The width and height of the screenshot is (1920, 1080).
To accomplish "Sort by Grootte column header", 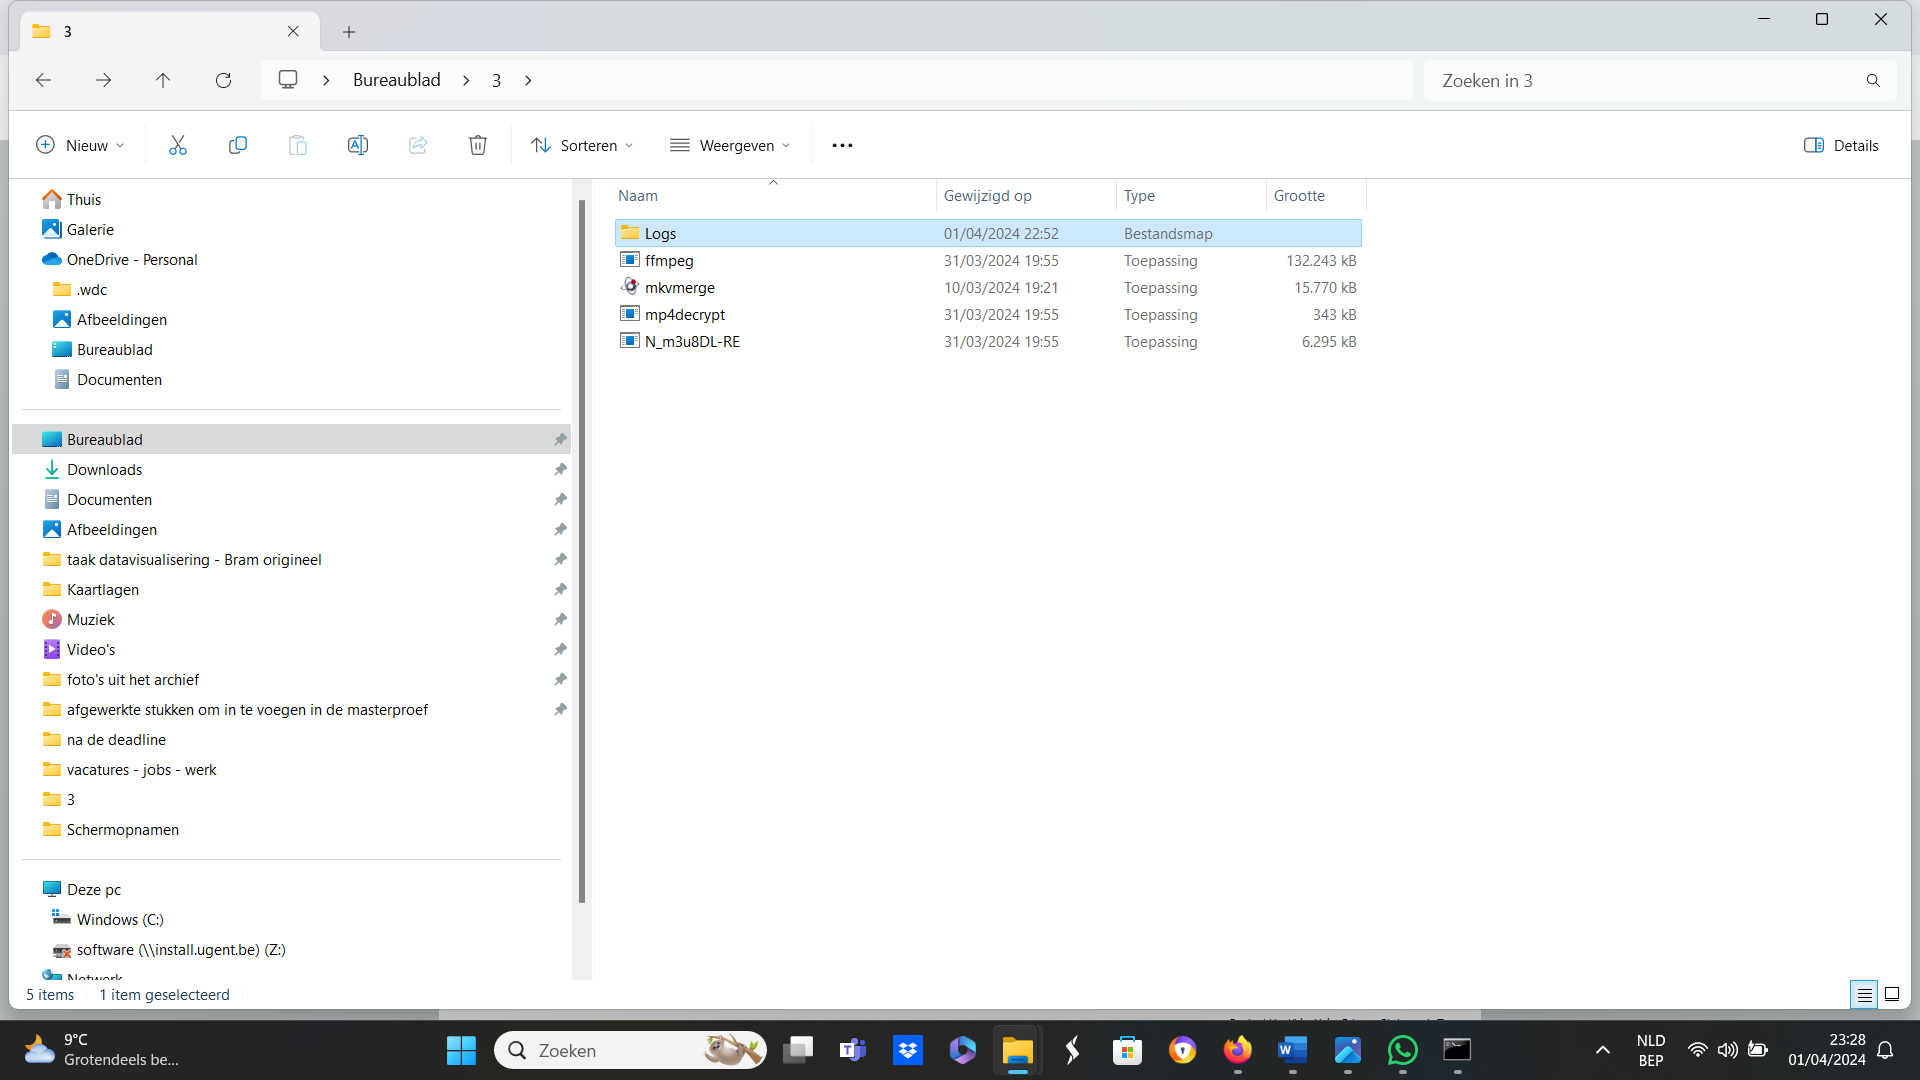I will [1299, 196].
